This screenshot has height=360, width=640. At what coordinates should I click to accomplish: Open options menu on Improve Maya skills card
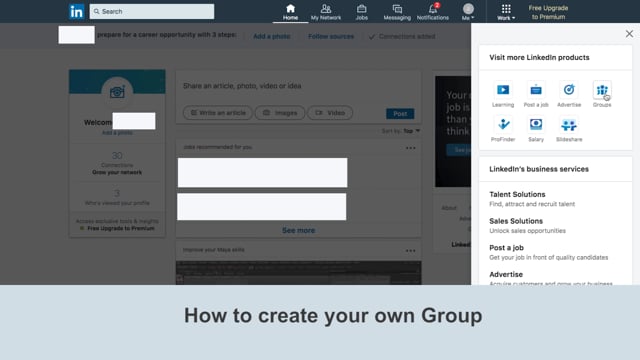coord(411,251)
